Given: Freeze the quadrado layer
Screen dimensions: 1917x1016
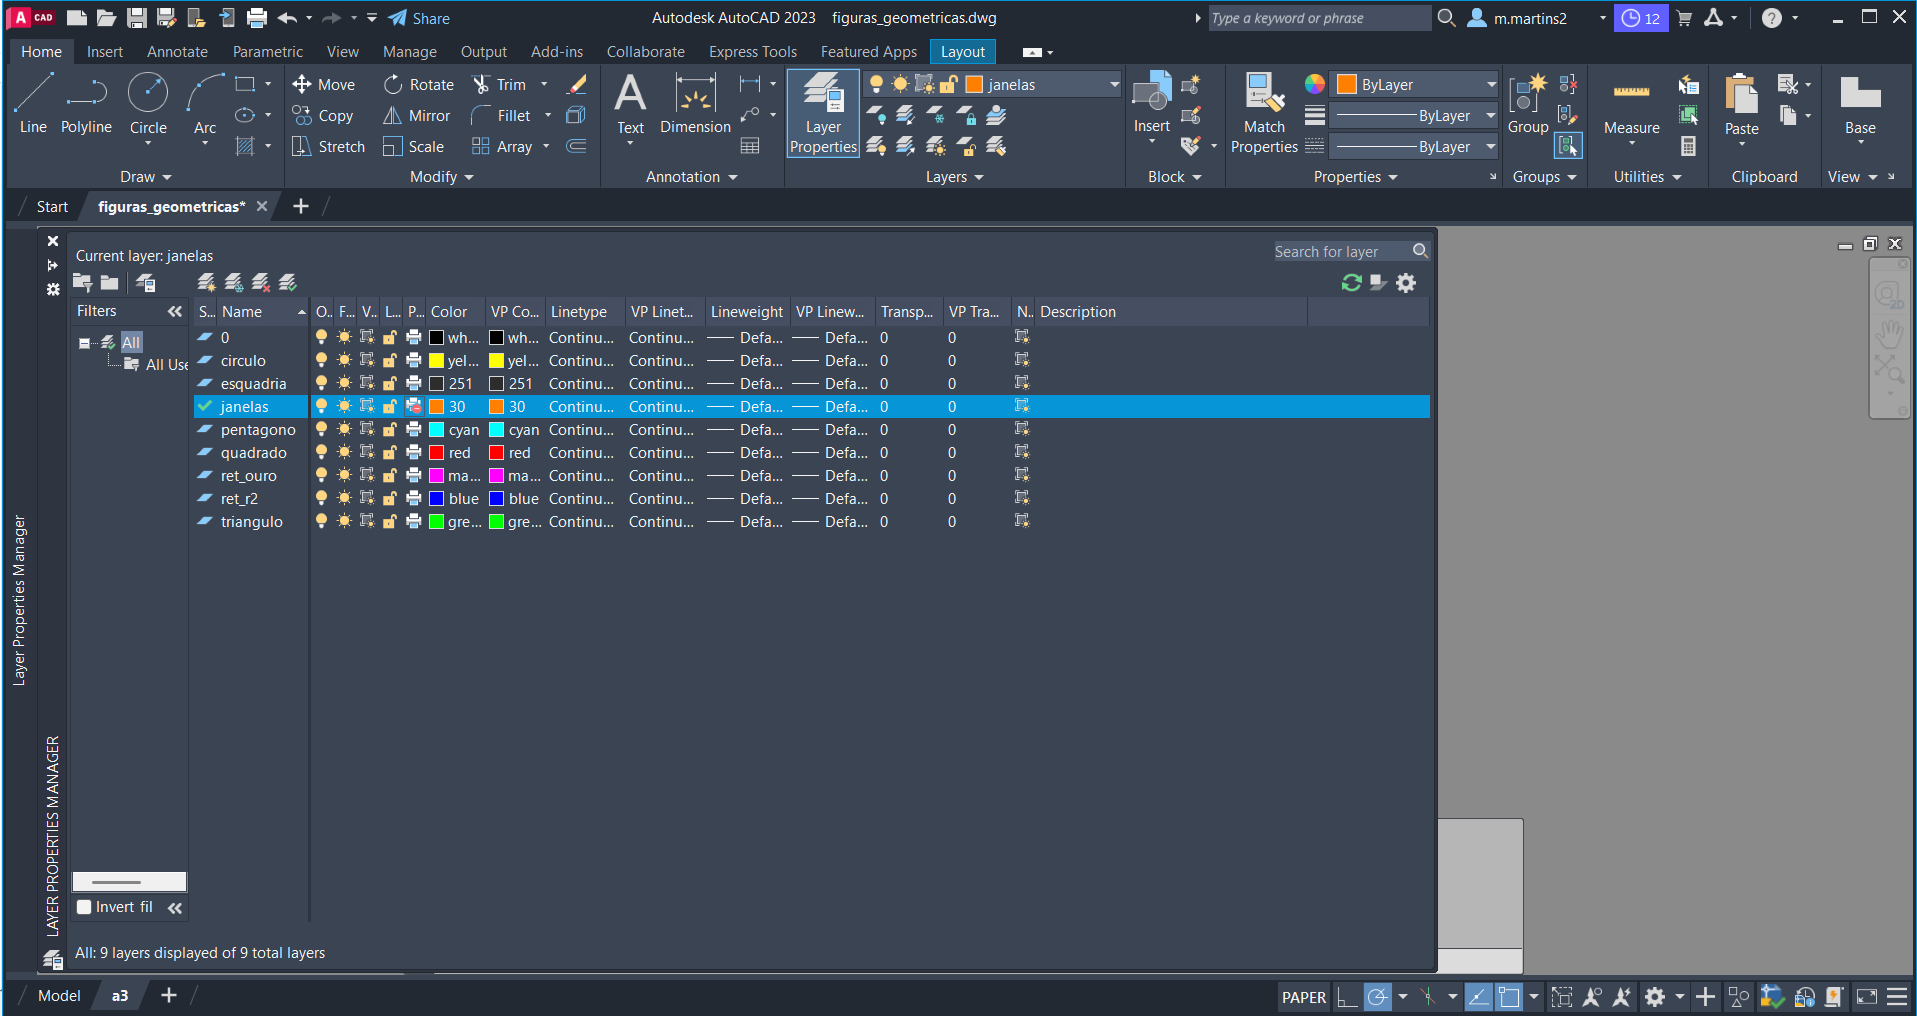Looking at the screenshot, I should [x=344, y=452].
